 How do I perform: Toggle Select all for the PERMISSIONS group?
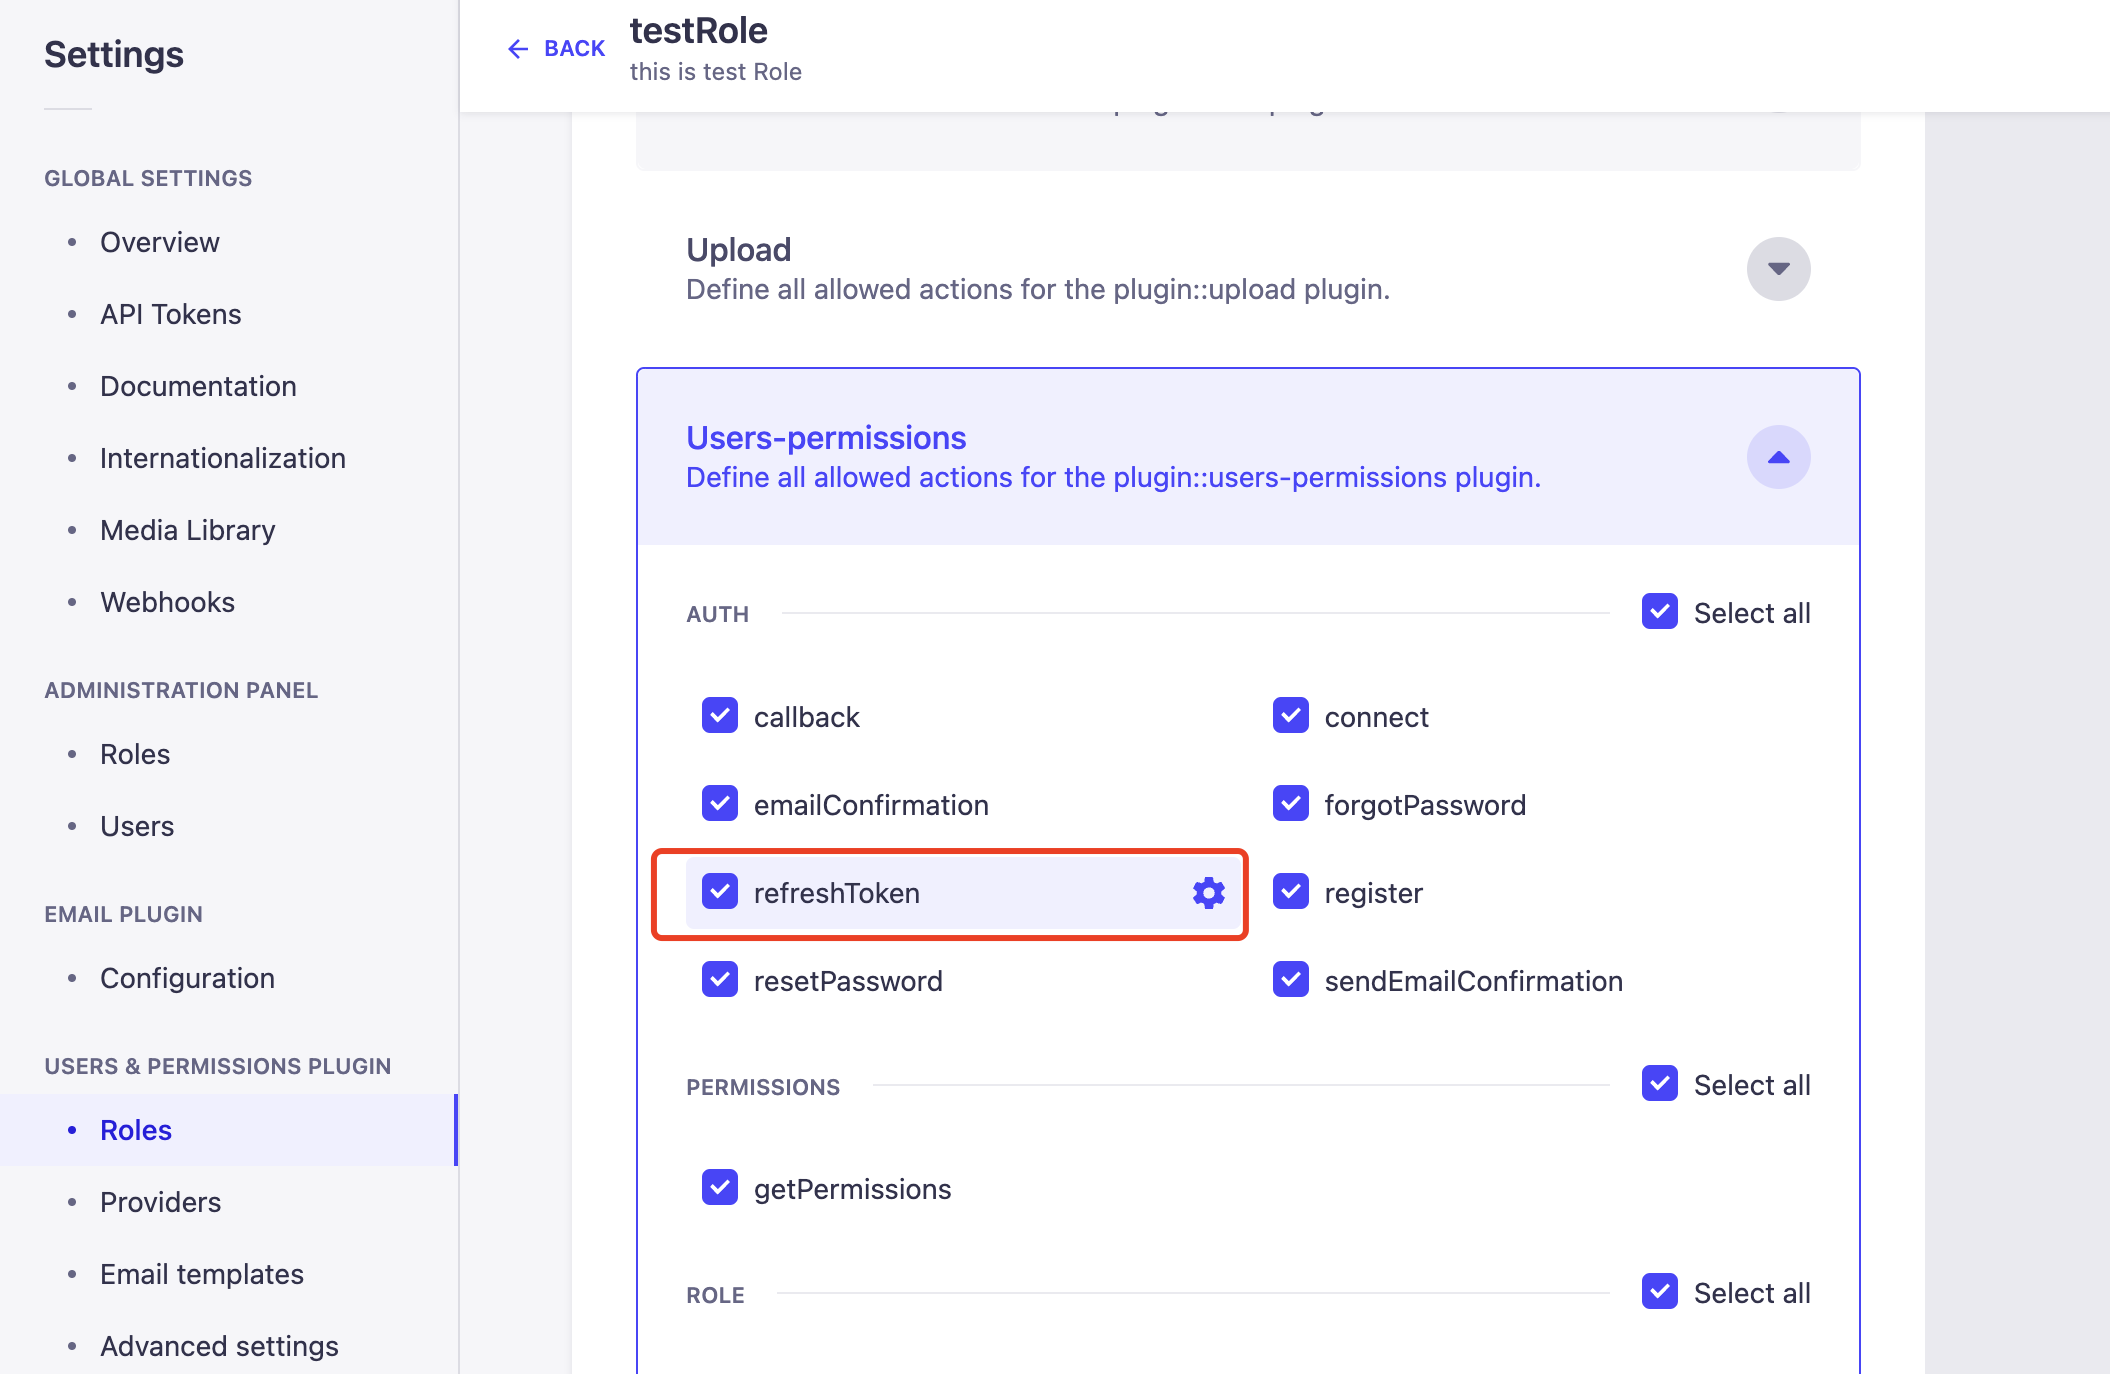point(1660,1084)
